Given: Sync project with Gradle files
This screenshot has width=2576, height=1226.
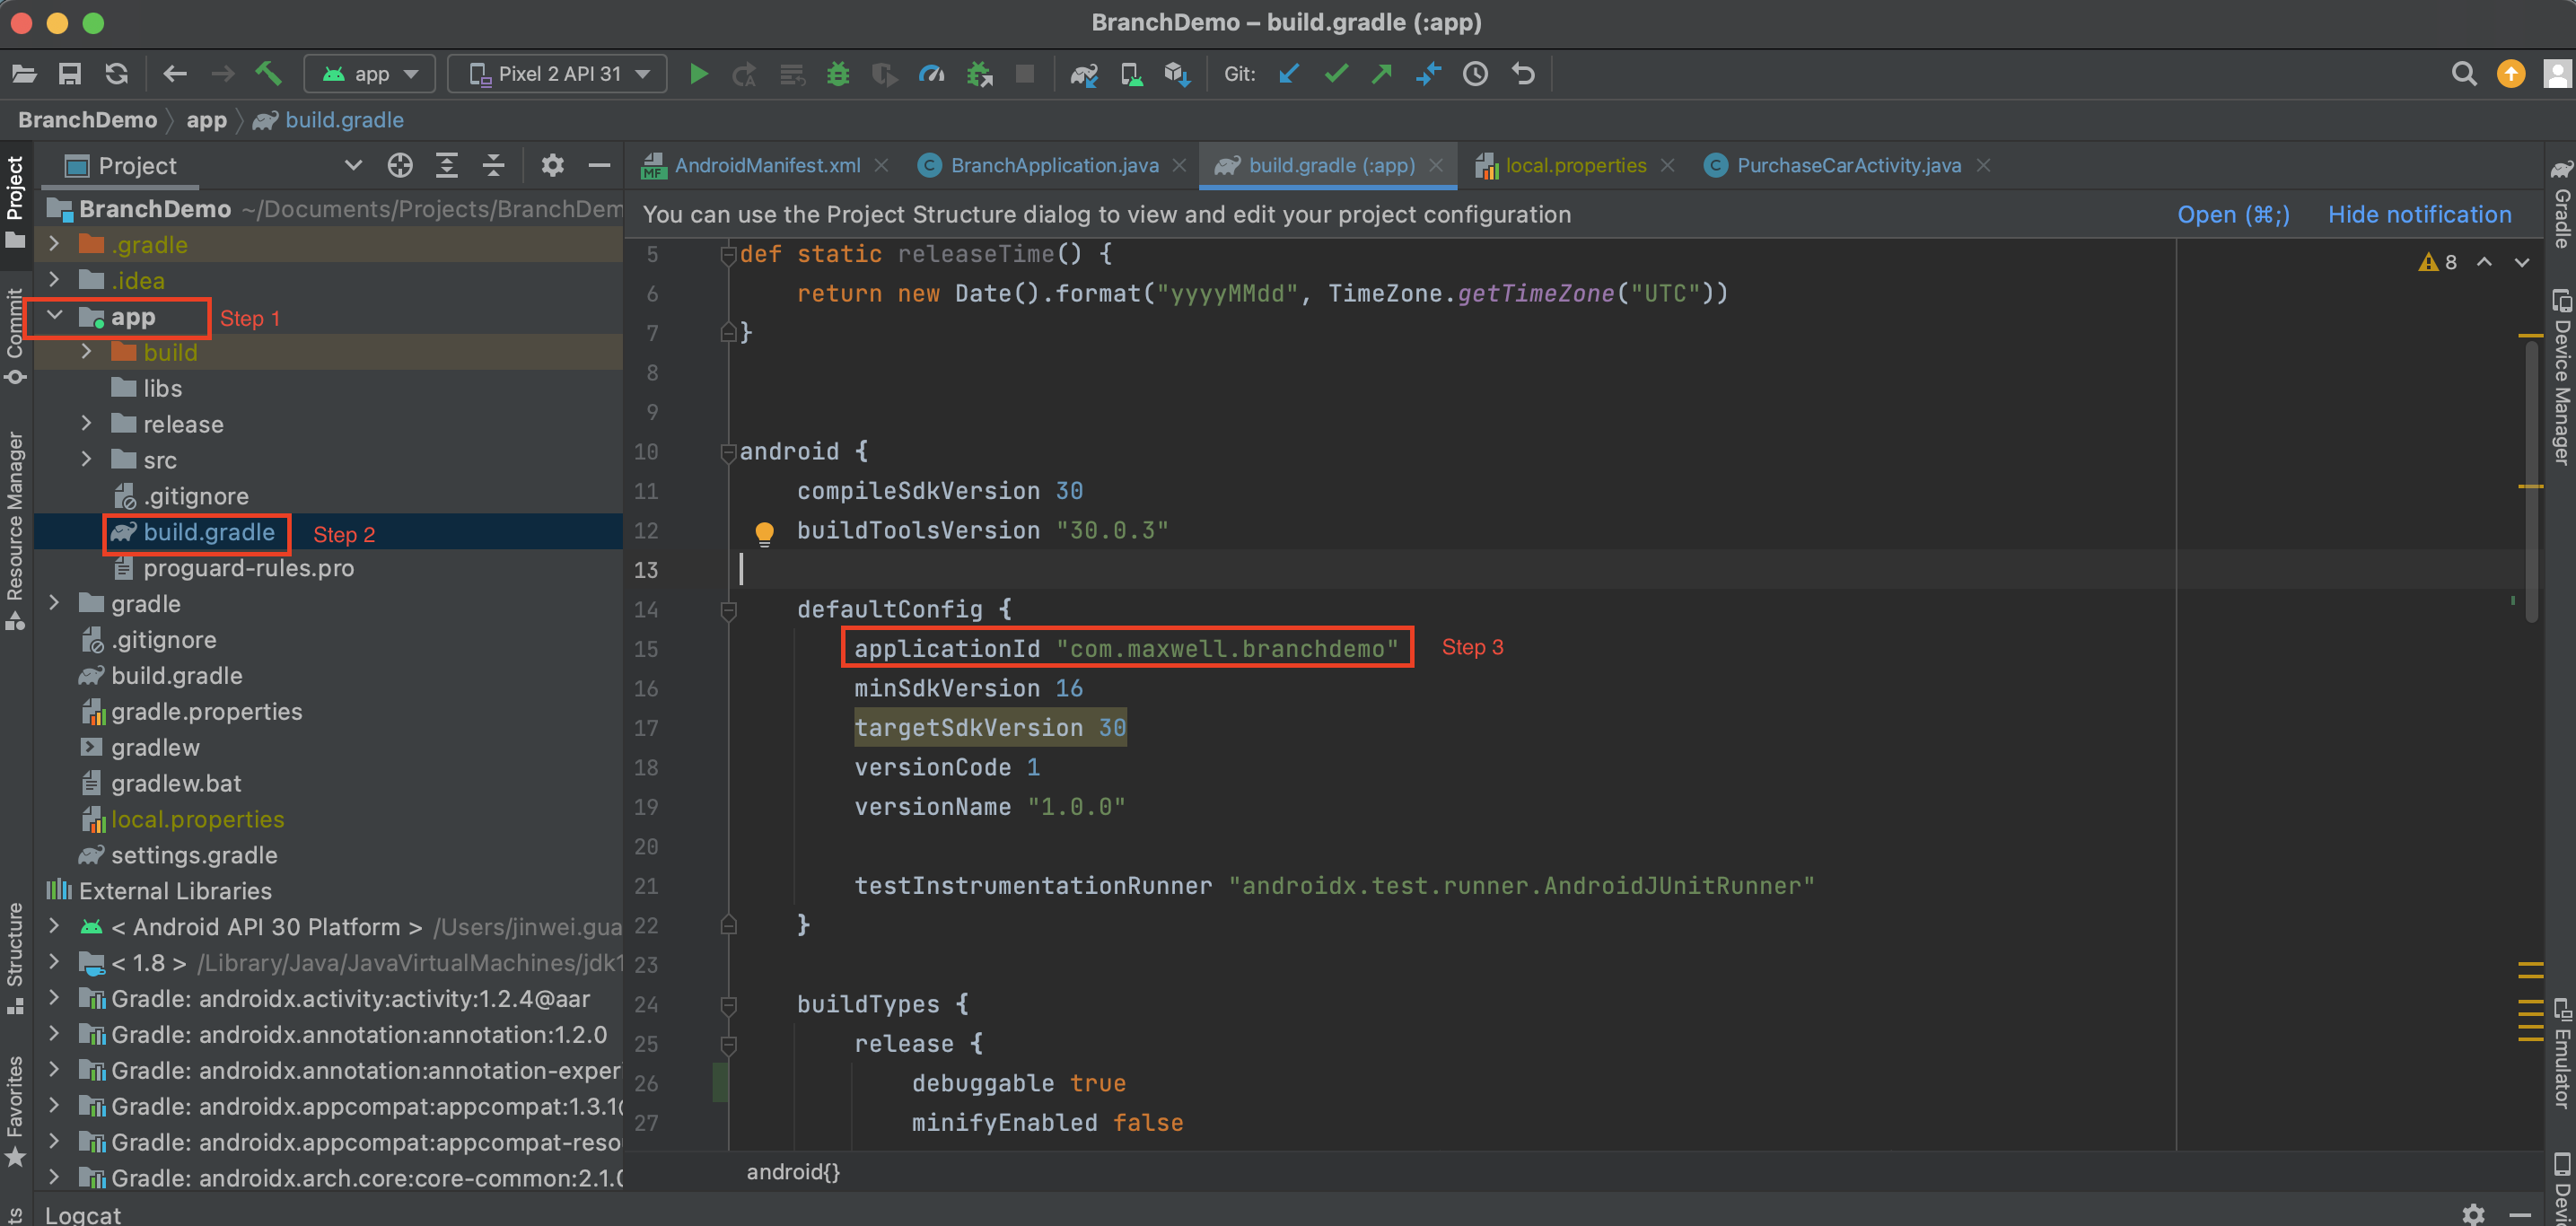Looking at the screenshot, I should click(1084, 74).
